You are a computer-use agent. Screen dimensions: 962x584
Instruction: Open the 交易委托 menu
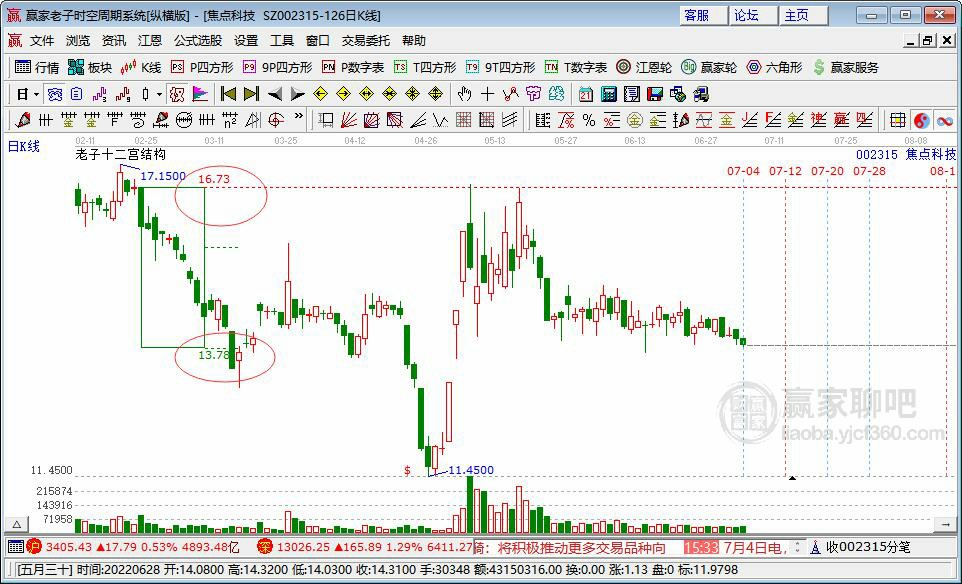(x=366, y=41)
